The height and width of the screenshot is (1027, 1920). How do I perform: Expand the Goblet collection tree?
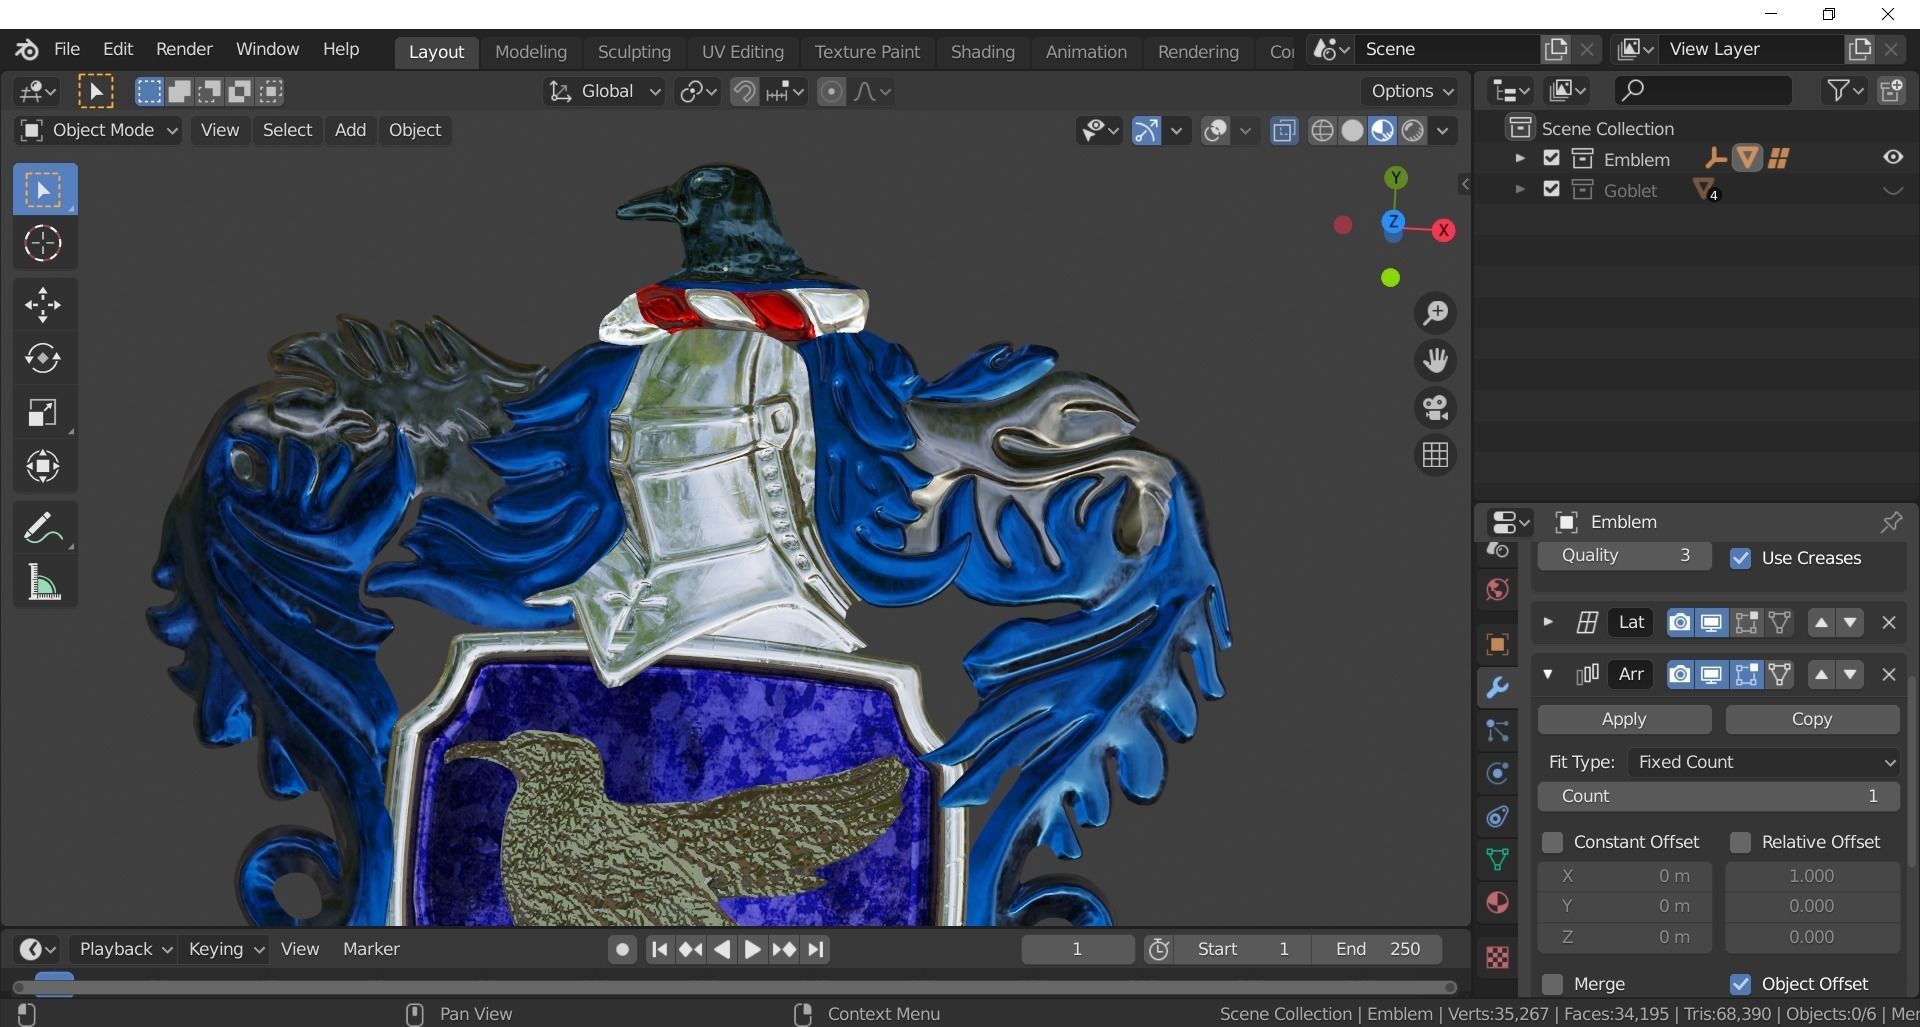tap(1520, 189)
